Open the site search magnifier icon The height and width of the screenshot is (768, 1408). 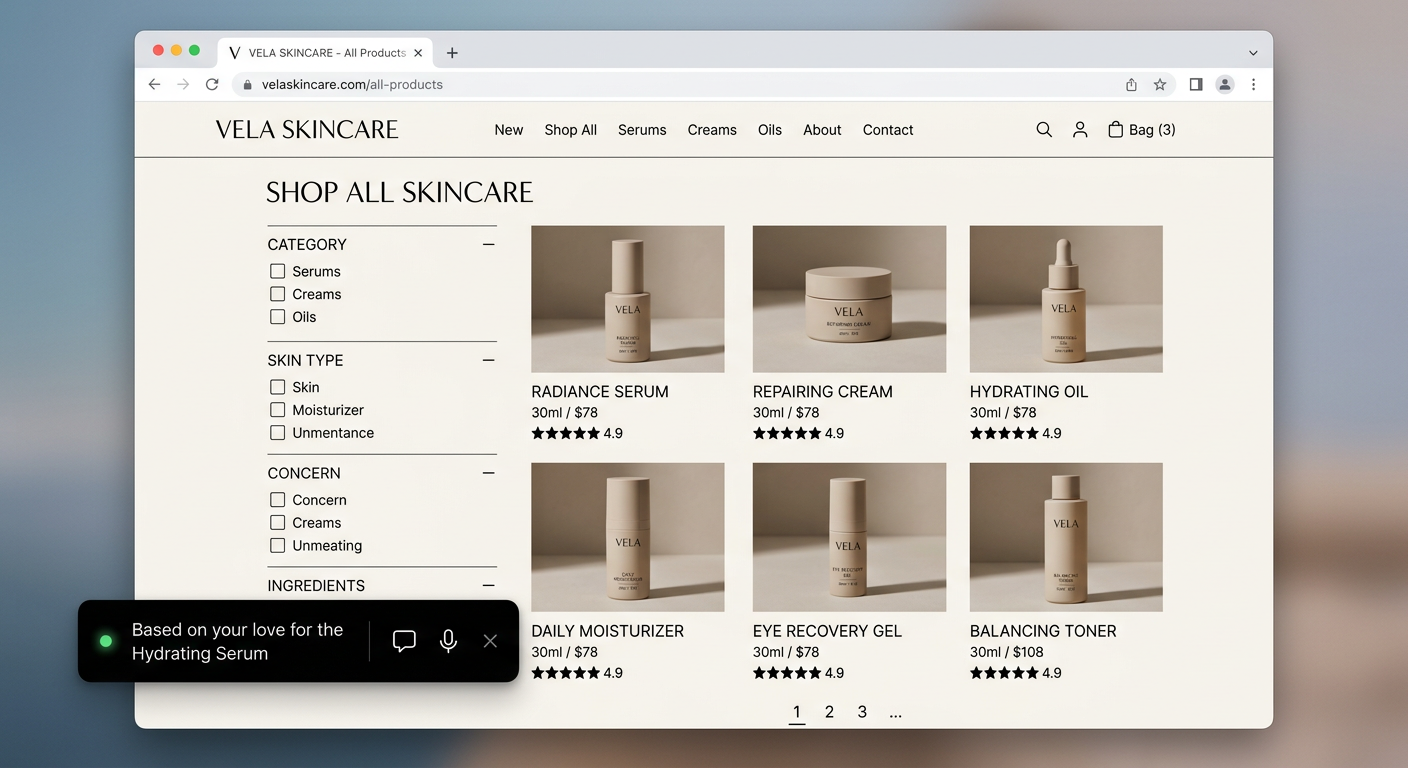(x=1044, y=130)
